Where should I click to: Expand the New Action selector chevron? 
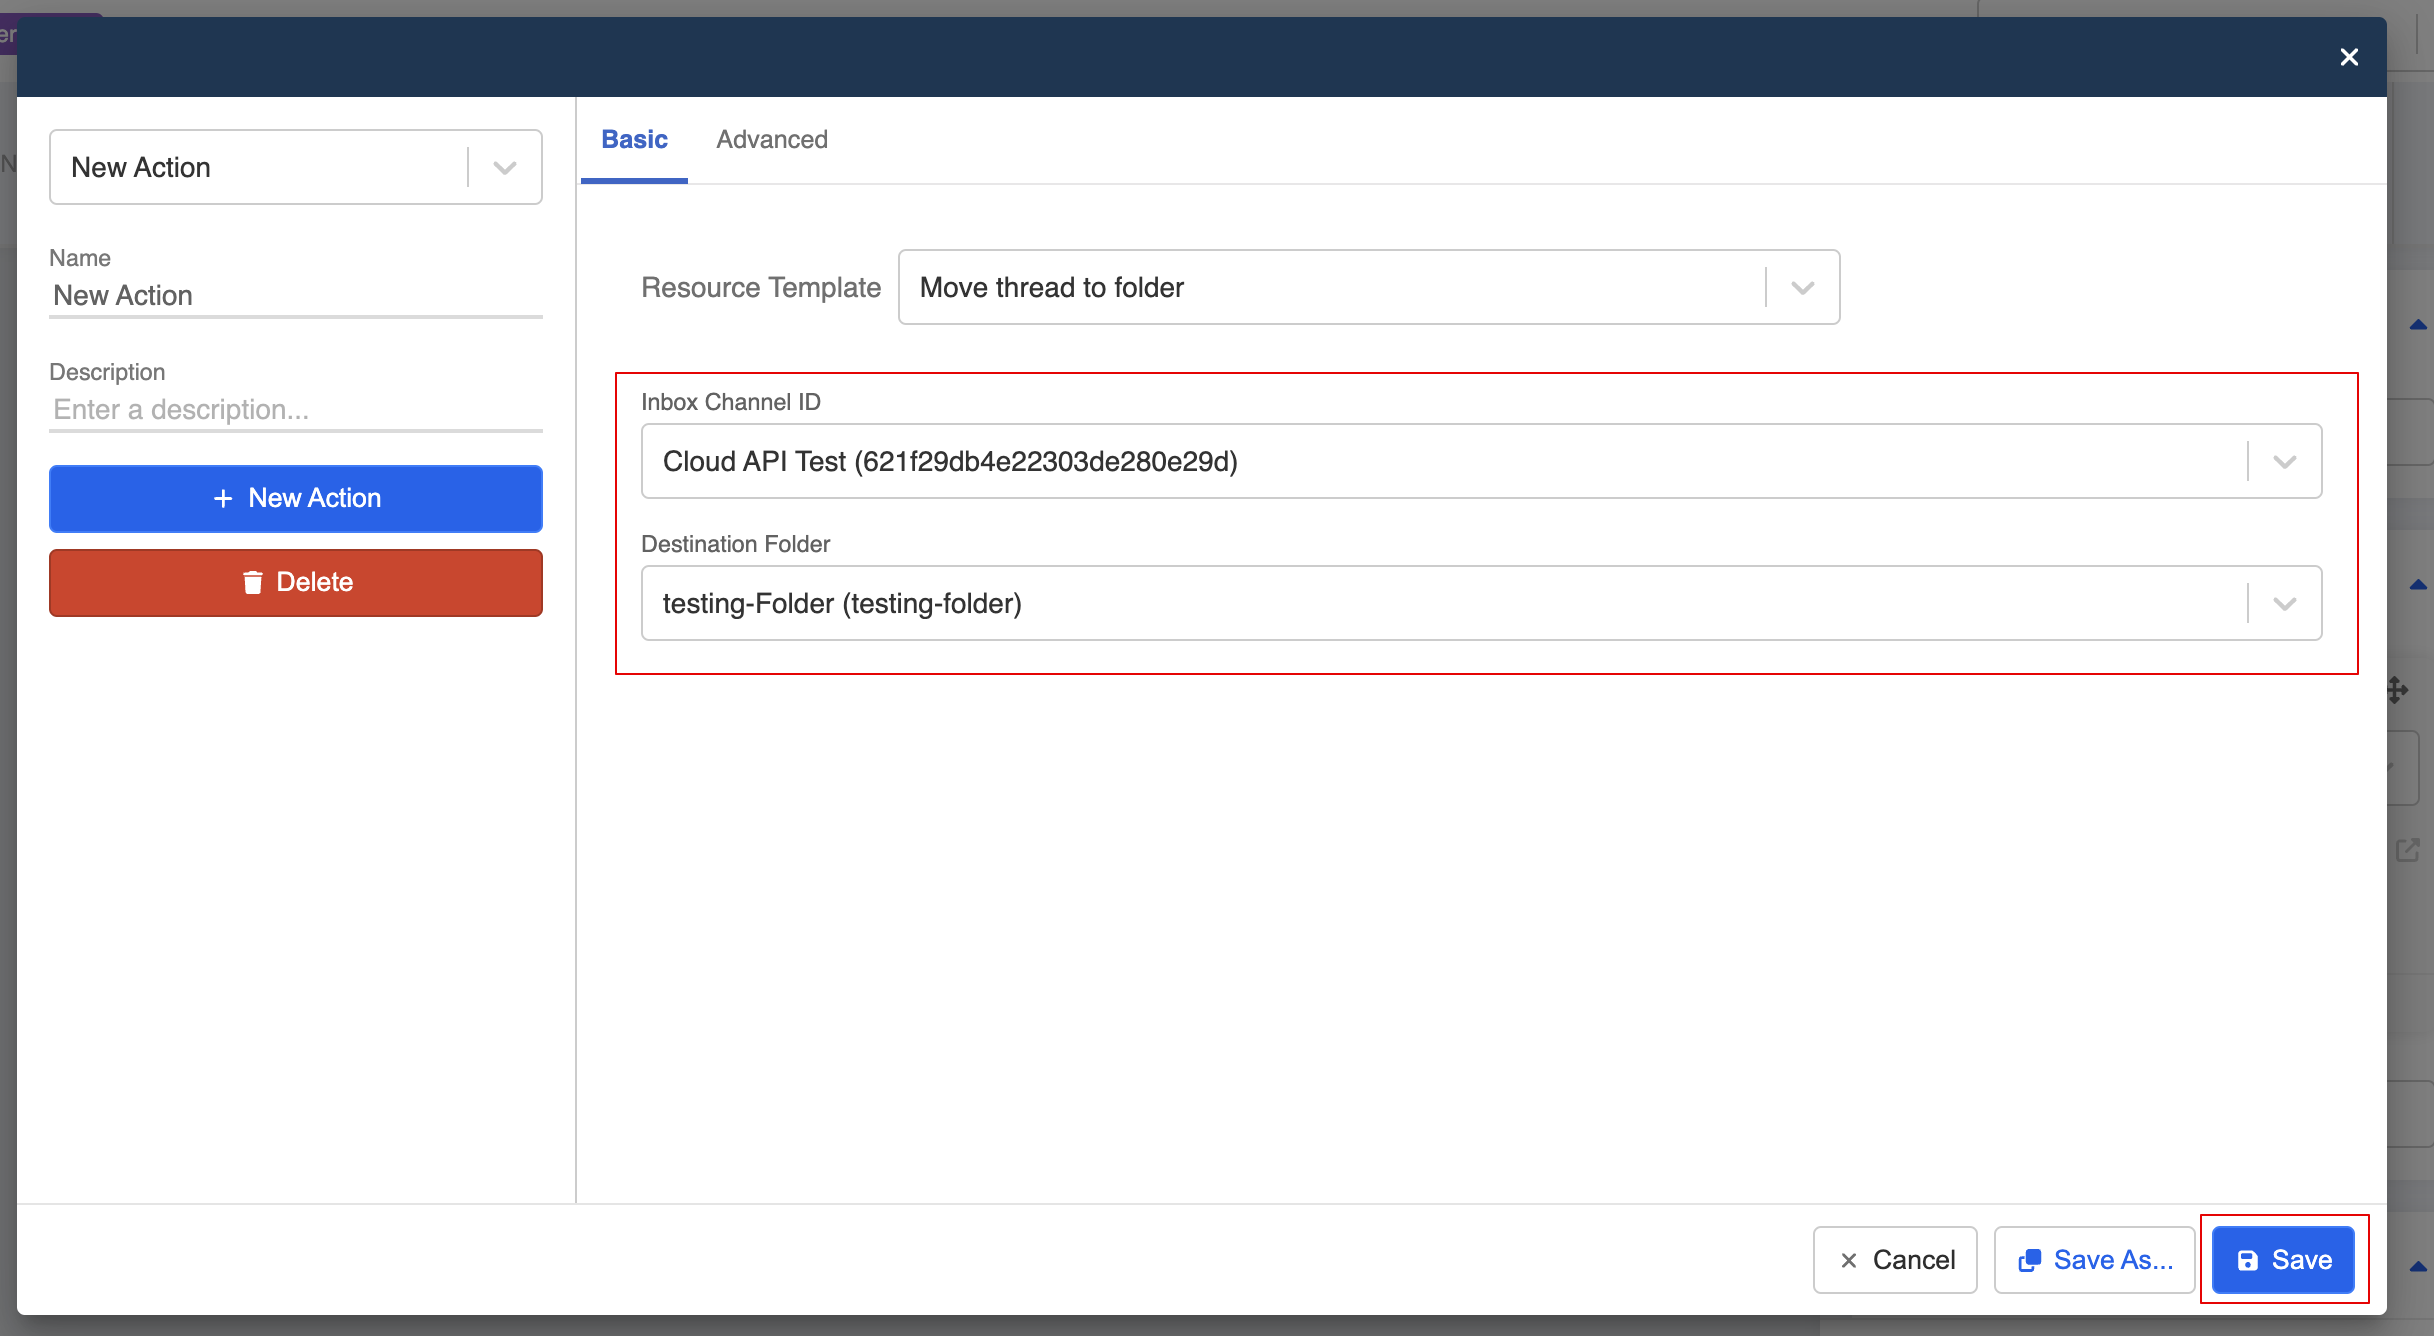(505, 167)
